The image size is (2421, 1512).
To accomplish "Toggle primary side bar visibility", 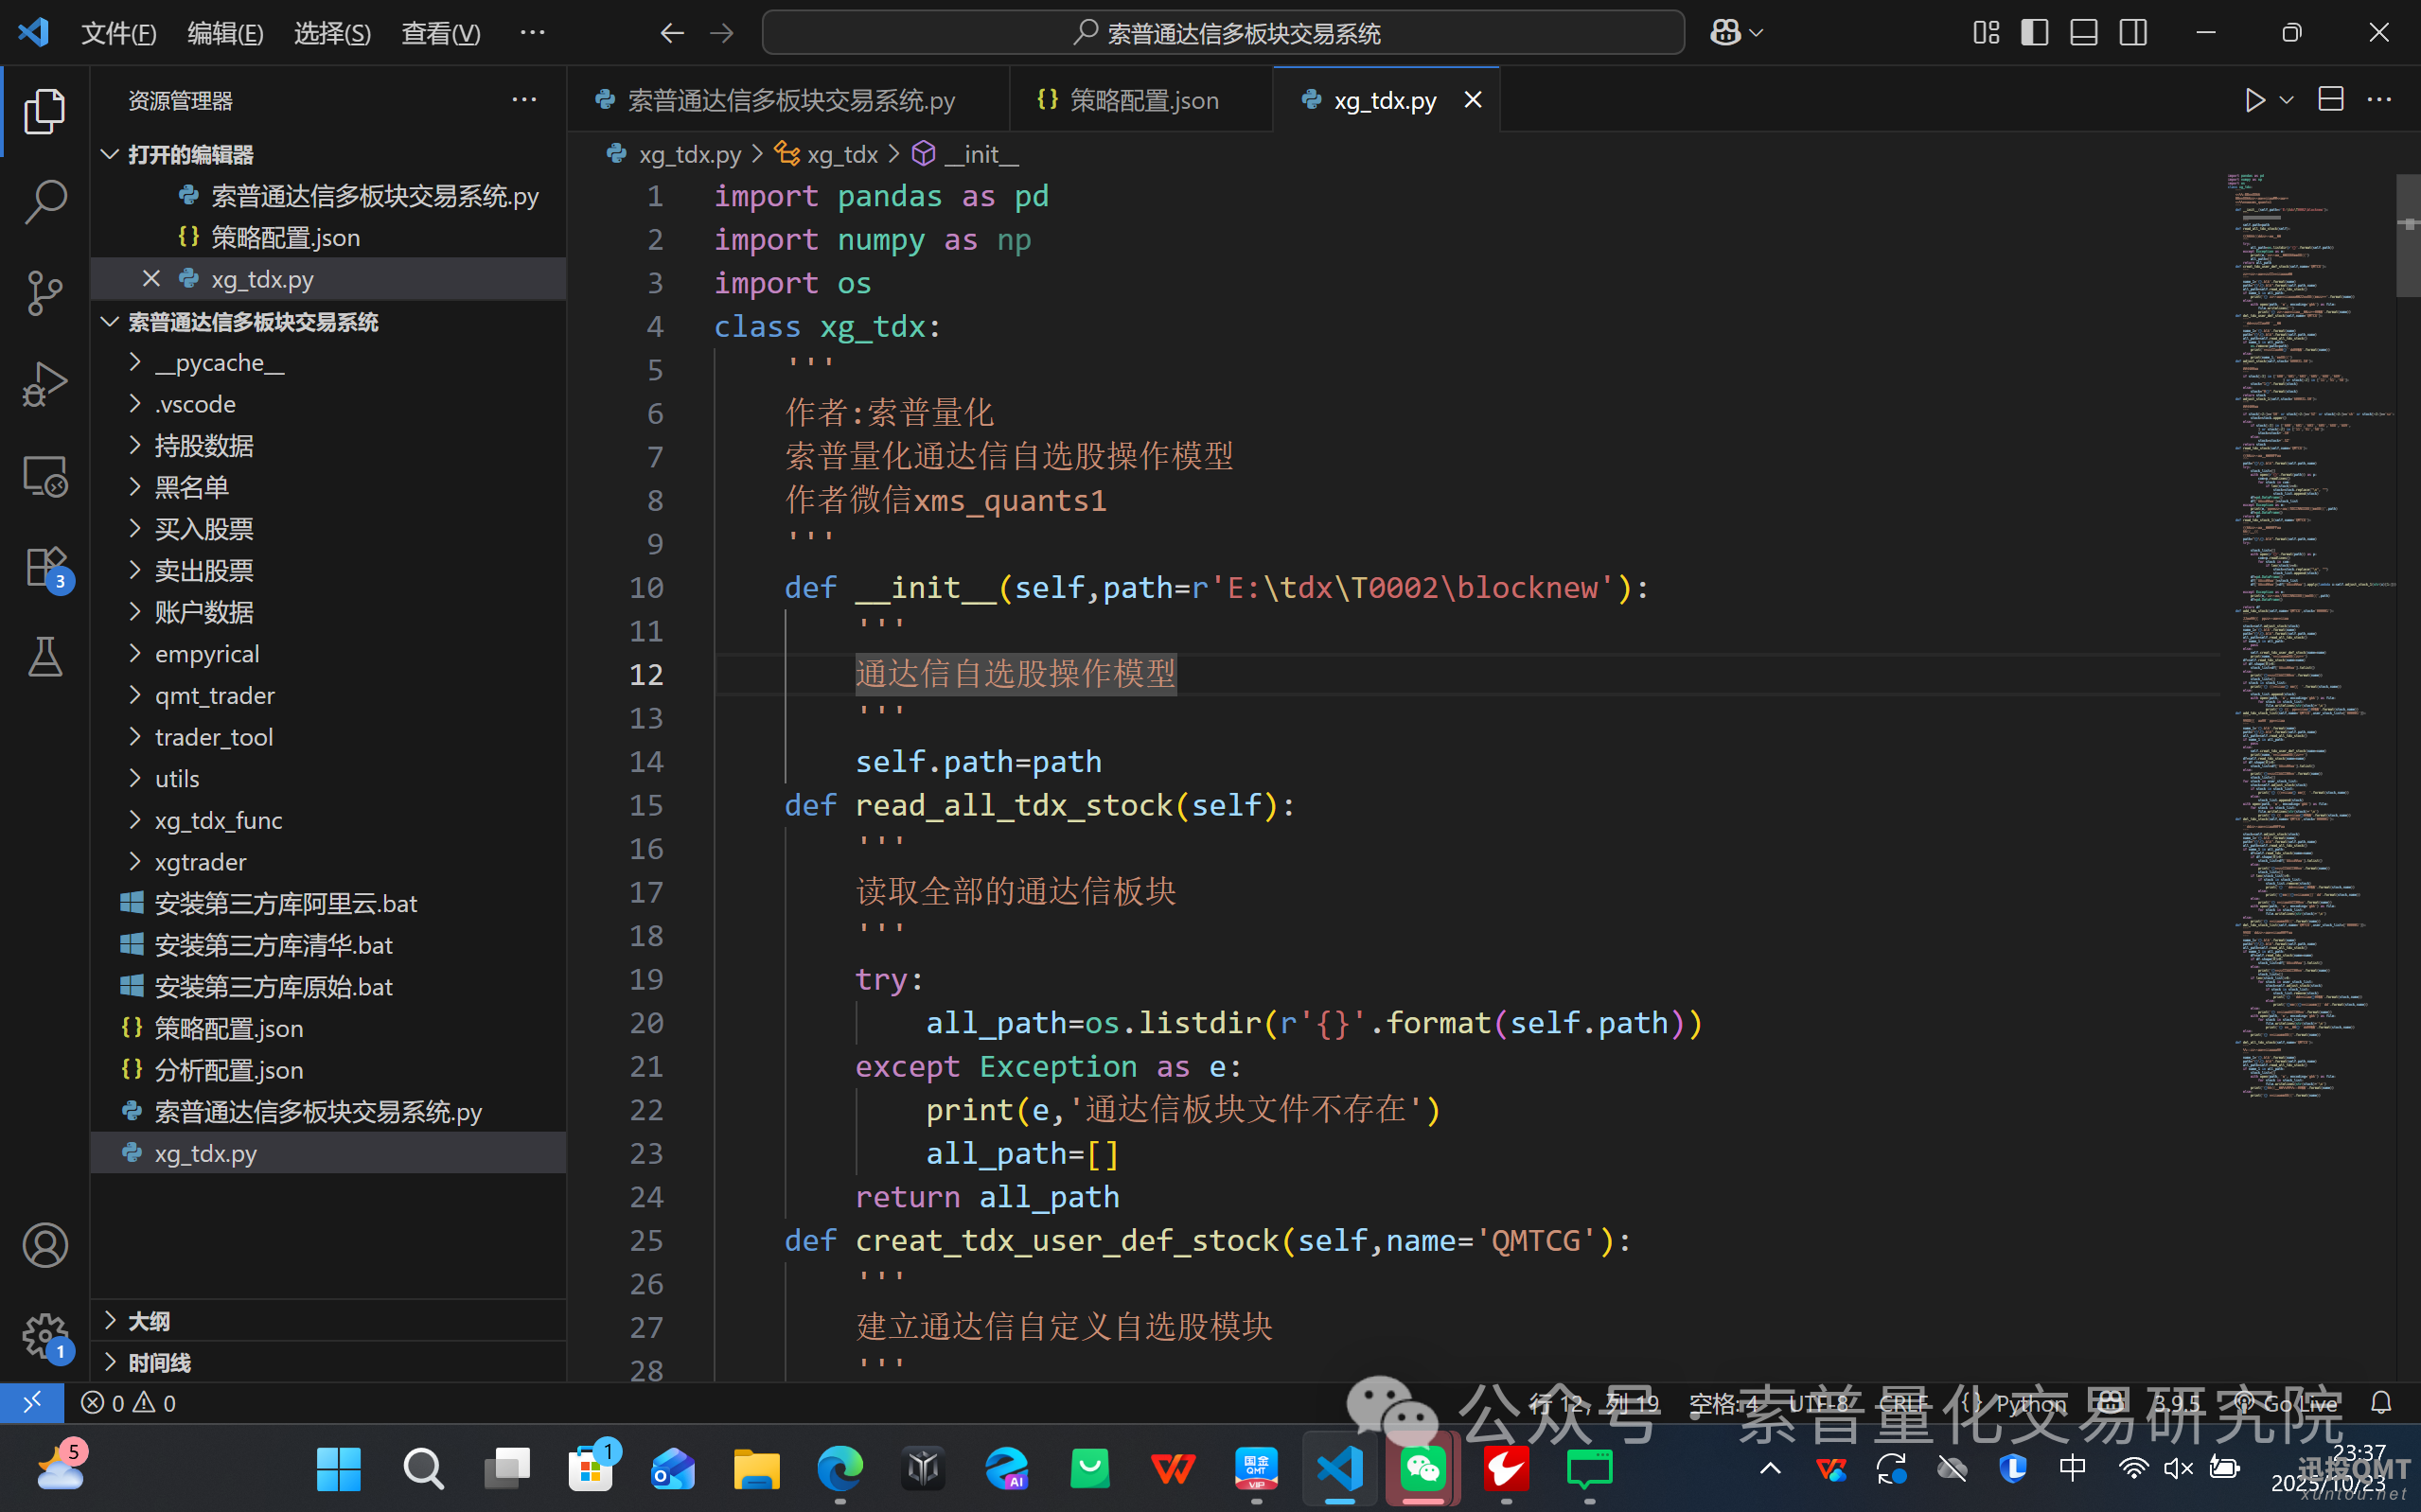I will (2035, 33).
